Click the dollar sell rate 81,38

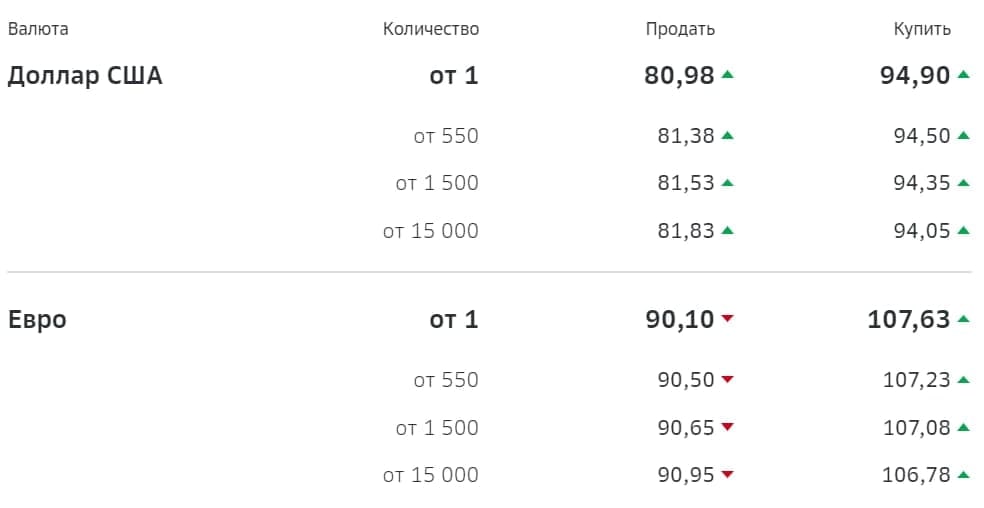click(686, 136)
